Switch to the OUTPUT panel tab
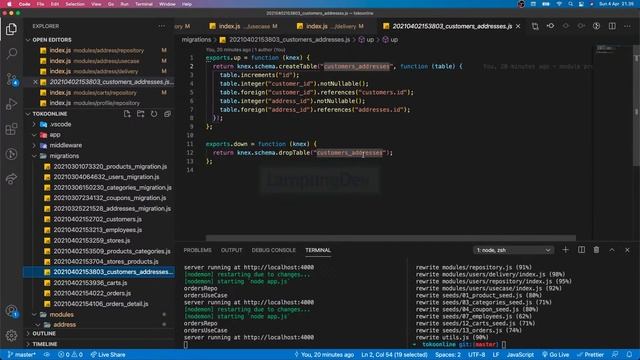Image resolution: width=640 pixels, height=360 pixels. point(231,250)
